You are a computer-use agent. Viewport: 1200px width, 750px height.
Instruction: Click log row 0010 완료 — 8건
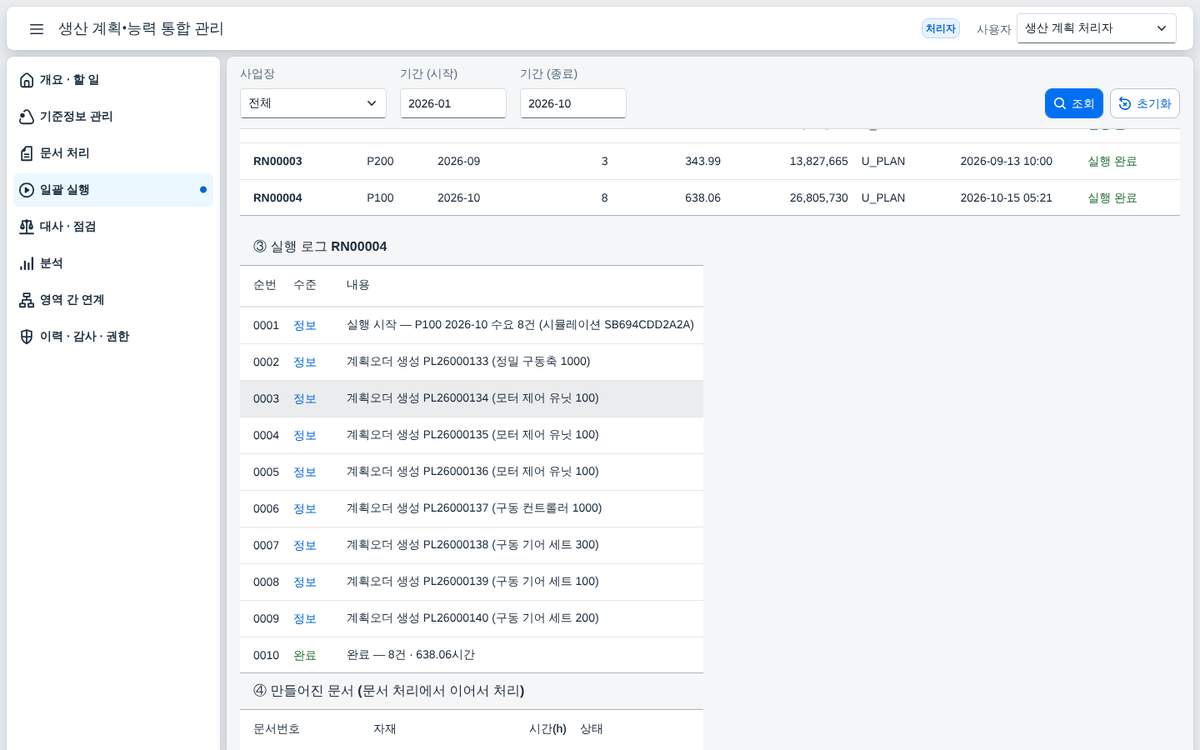coord(471,655)
